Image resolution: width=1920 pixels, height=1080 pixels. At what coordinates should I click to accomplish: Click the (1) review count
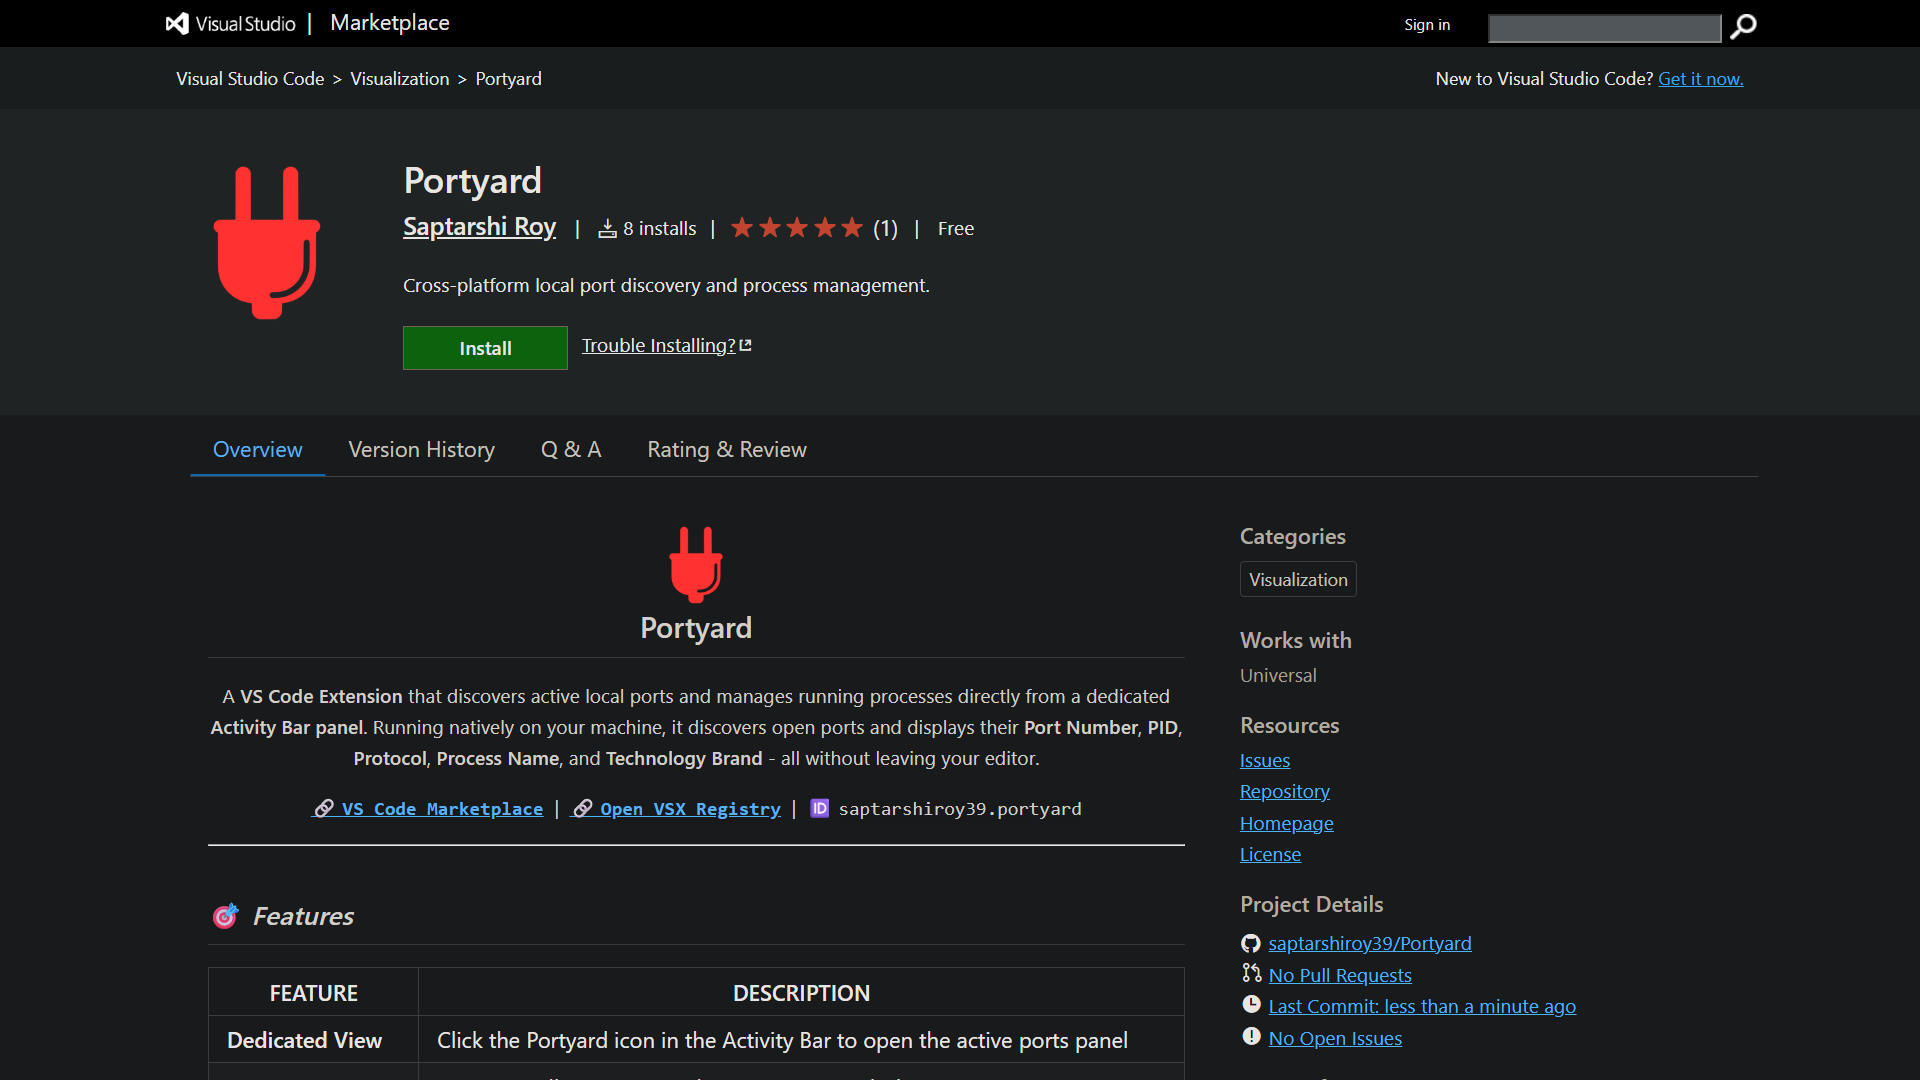(x=885, y=229)
